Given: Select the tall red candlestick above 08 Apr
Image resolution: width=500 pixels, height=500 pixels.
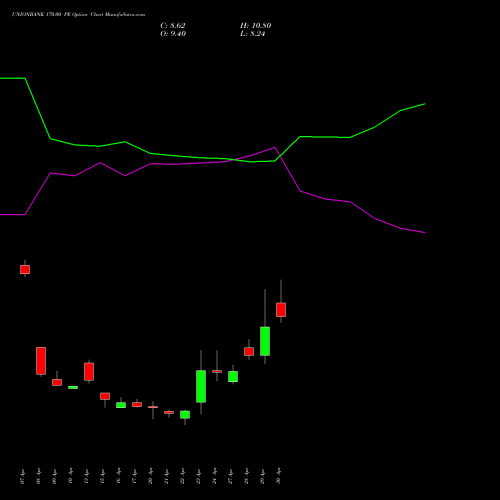Looking at the screenshot, I should pyautogui.click(x=41, y=361).
